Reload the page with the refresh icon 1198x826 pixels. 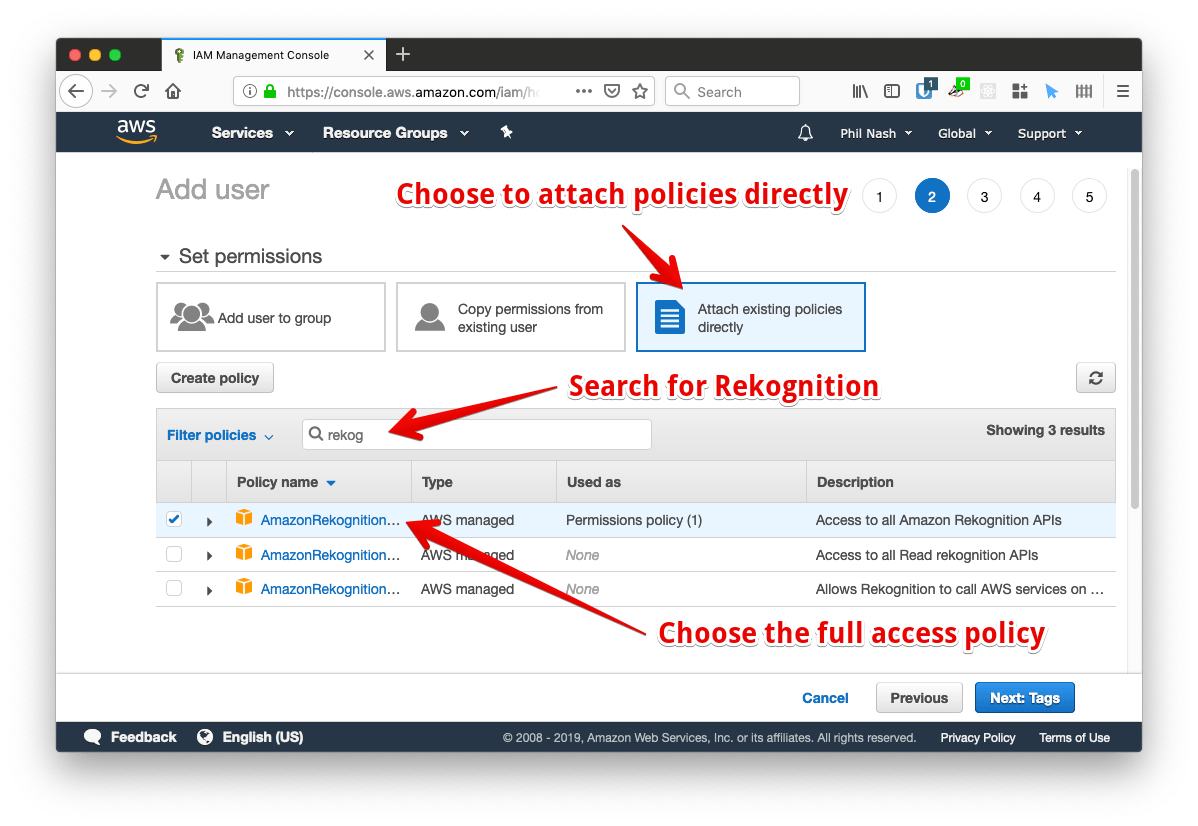pyautogui.click(x=141, y=91)
